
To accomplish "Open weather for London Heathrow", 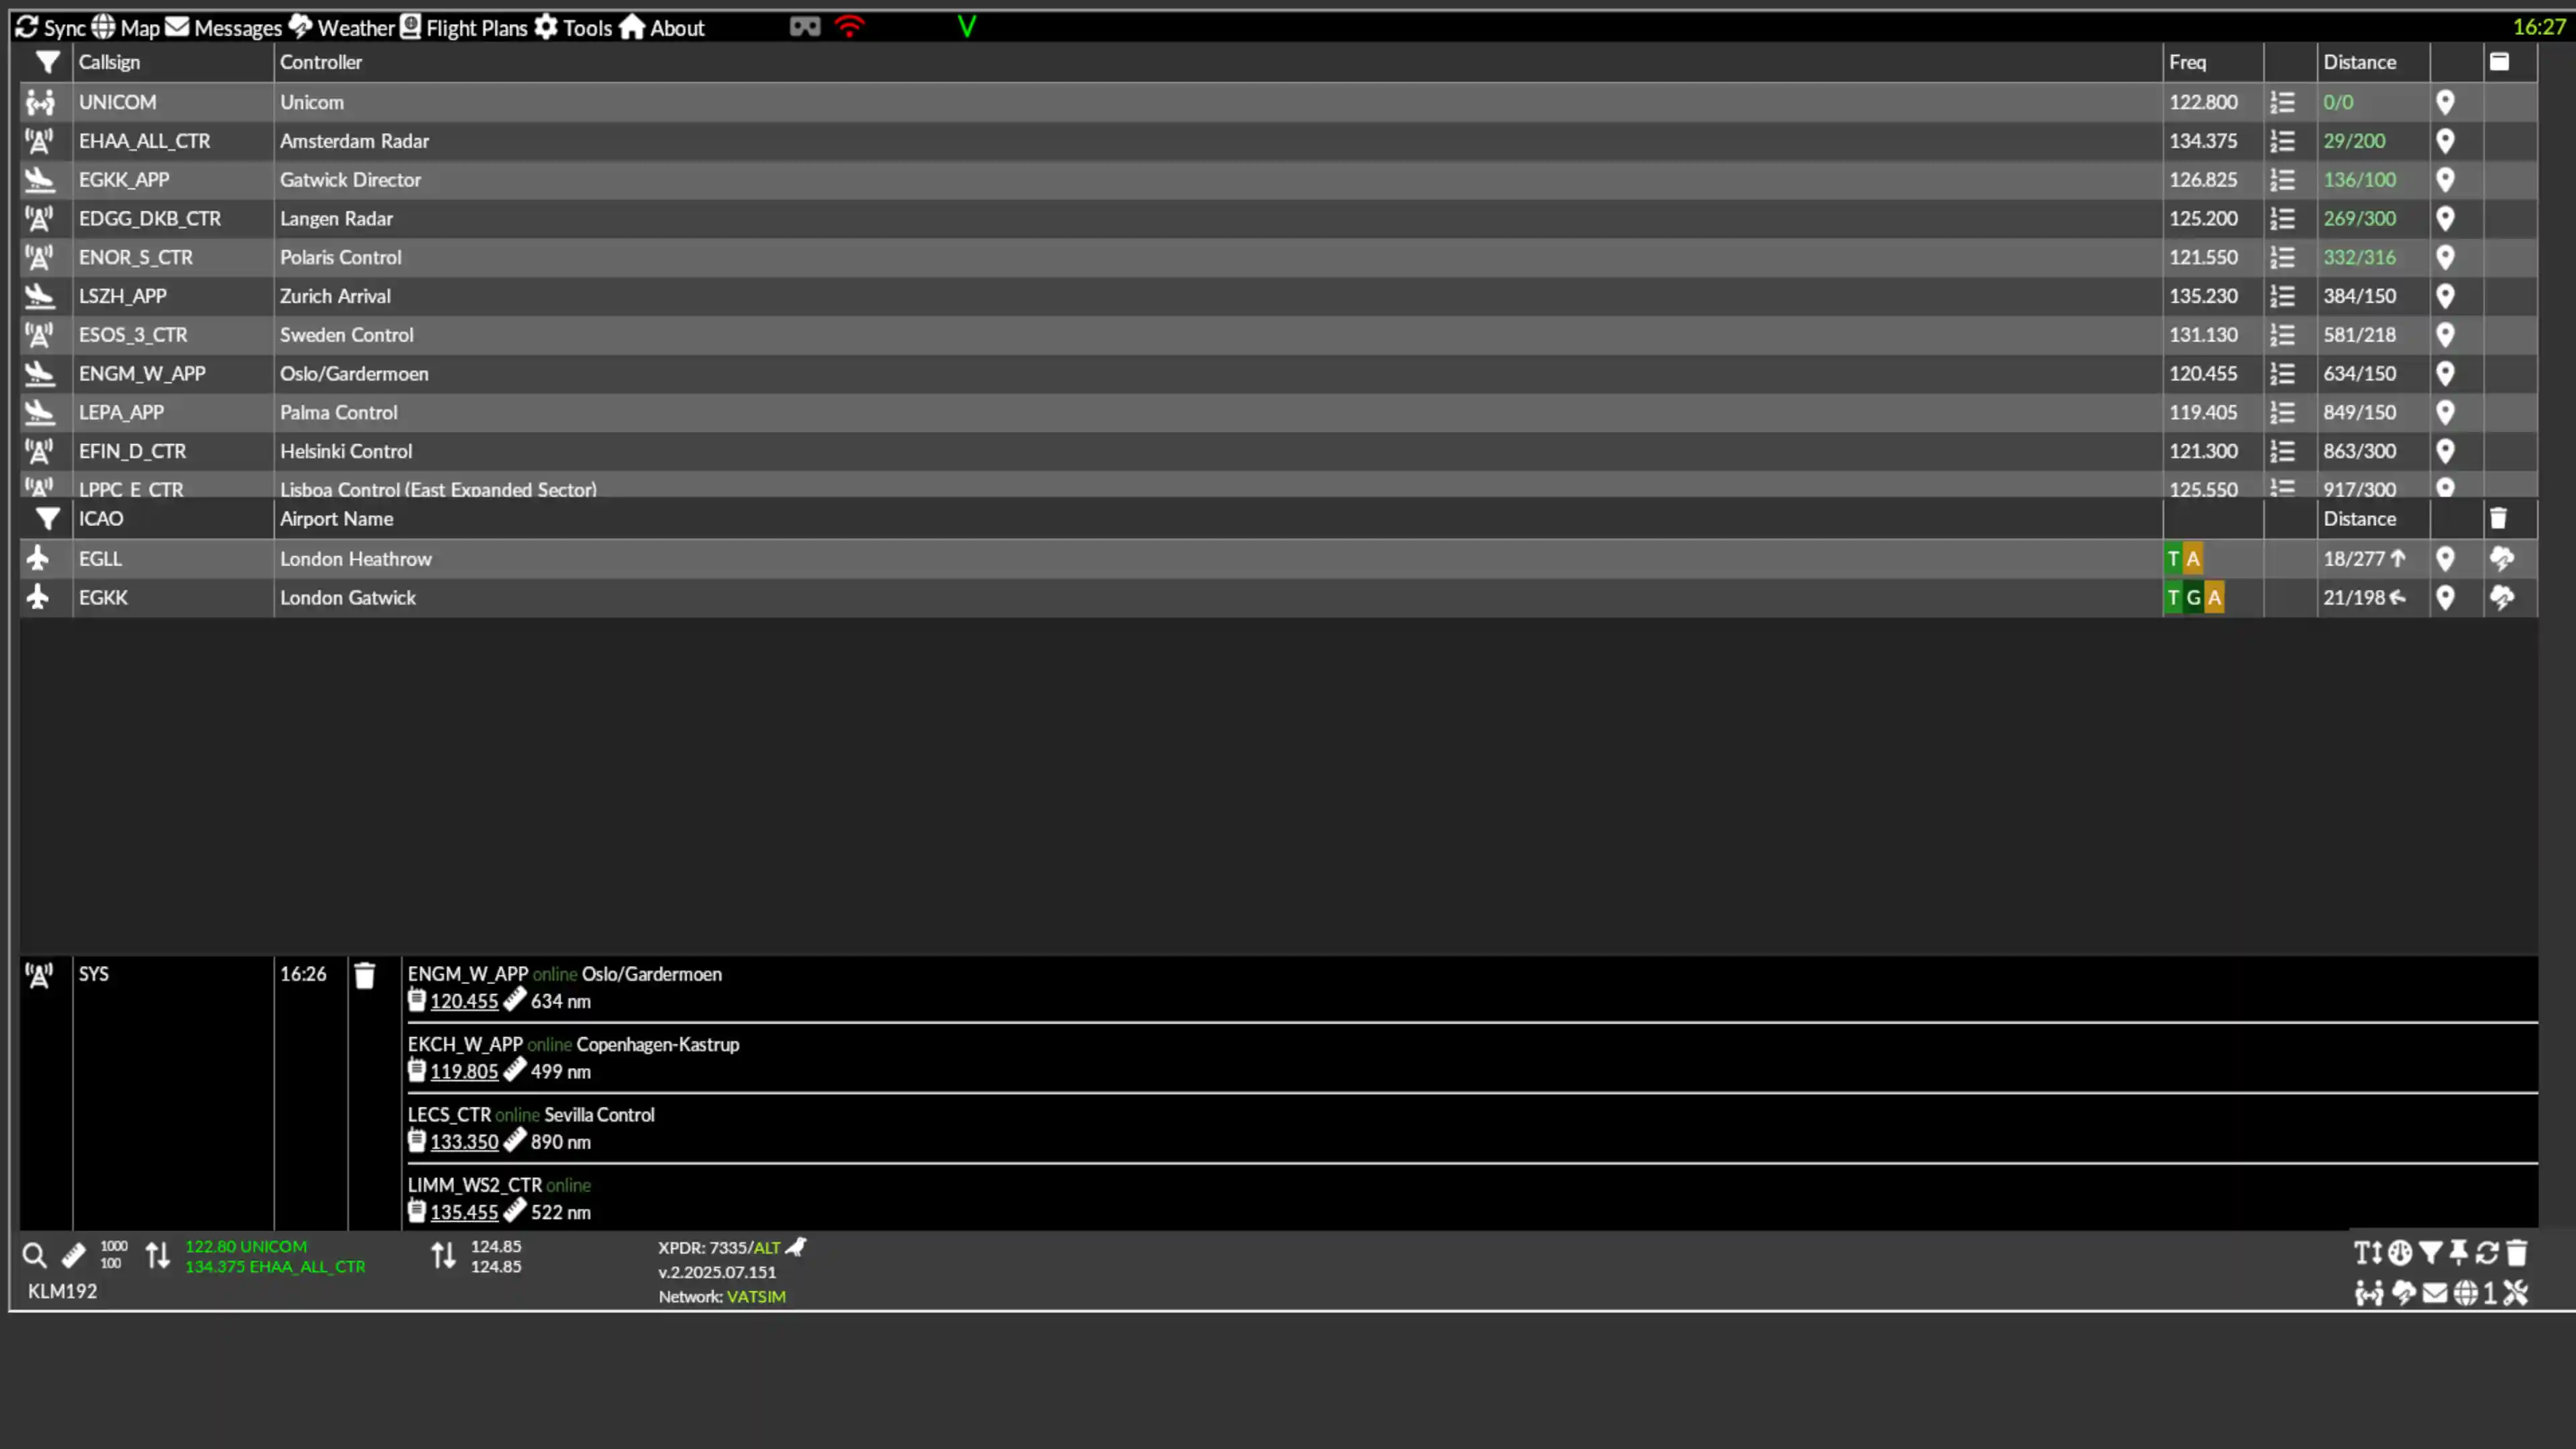I will pos(2502,559).
